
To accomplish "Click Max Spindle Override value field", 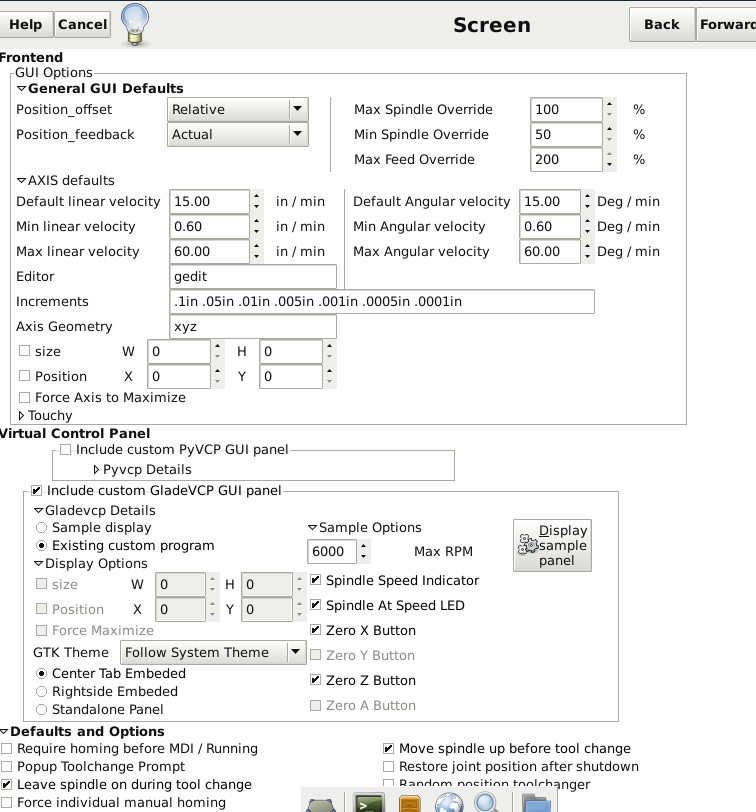I will [566, 109].
